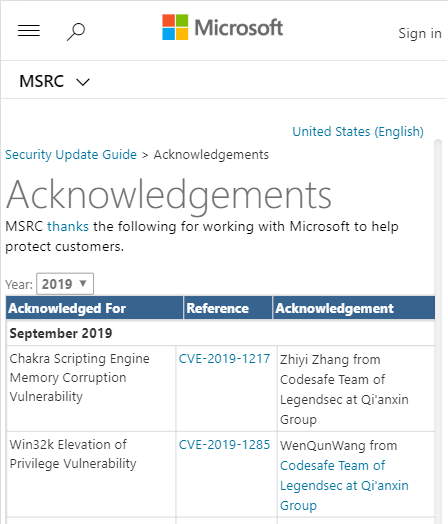Go to Security Update Guide breadcrumb
448x524 pixels.
[x=71, y=154]
